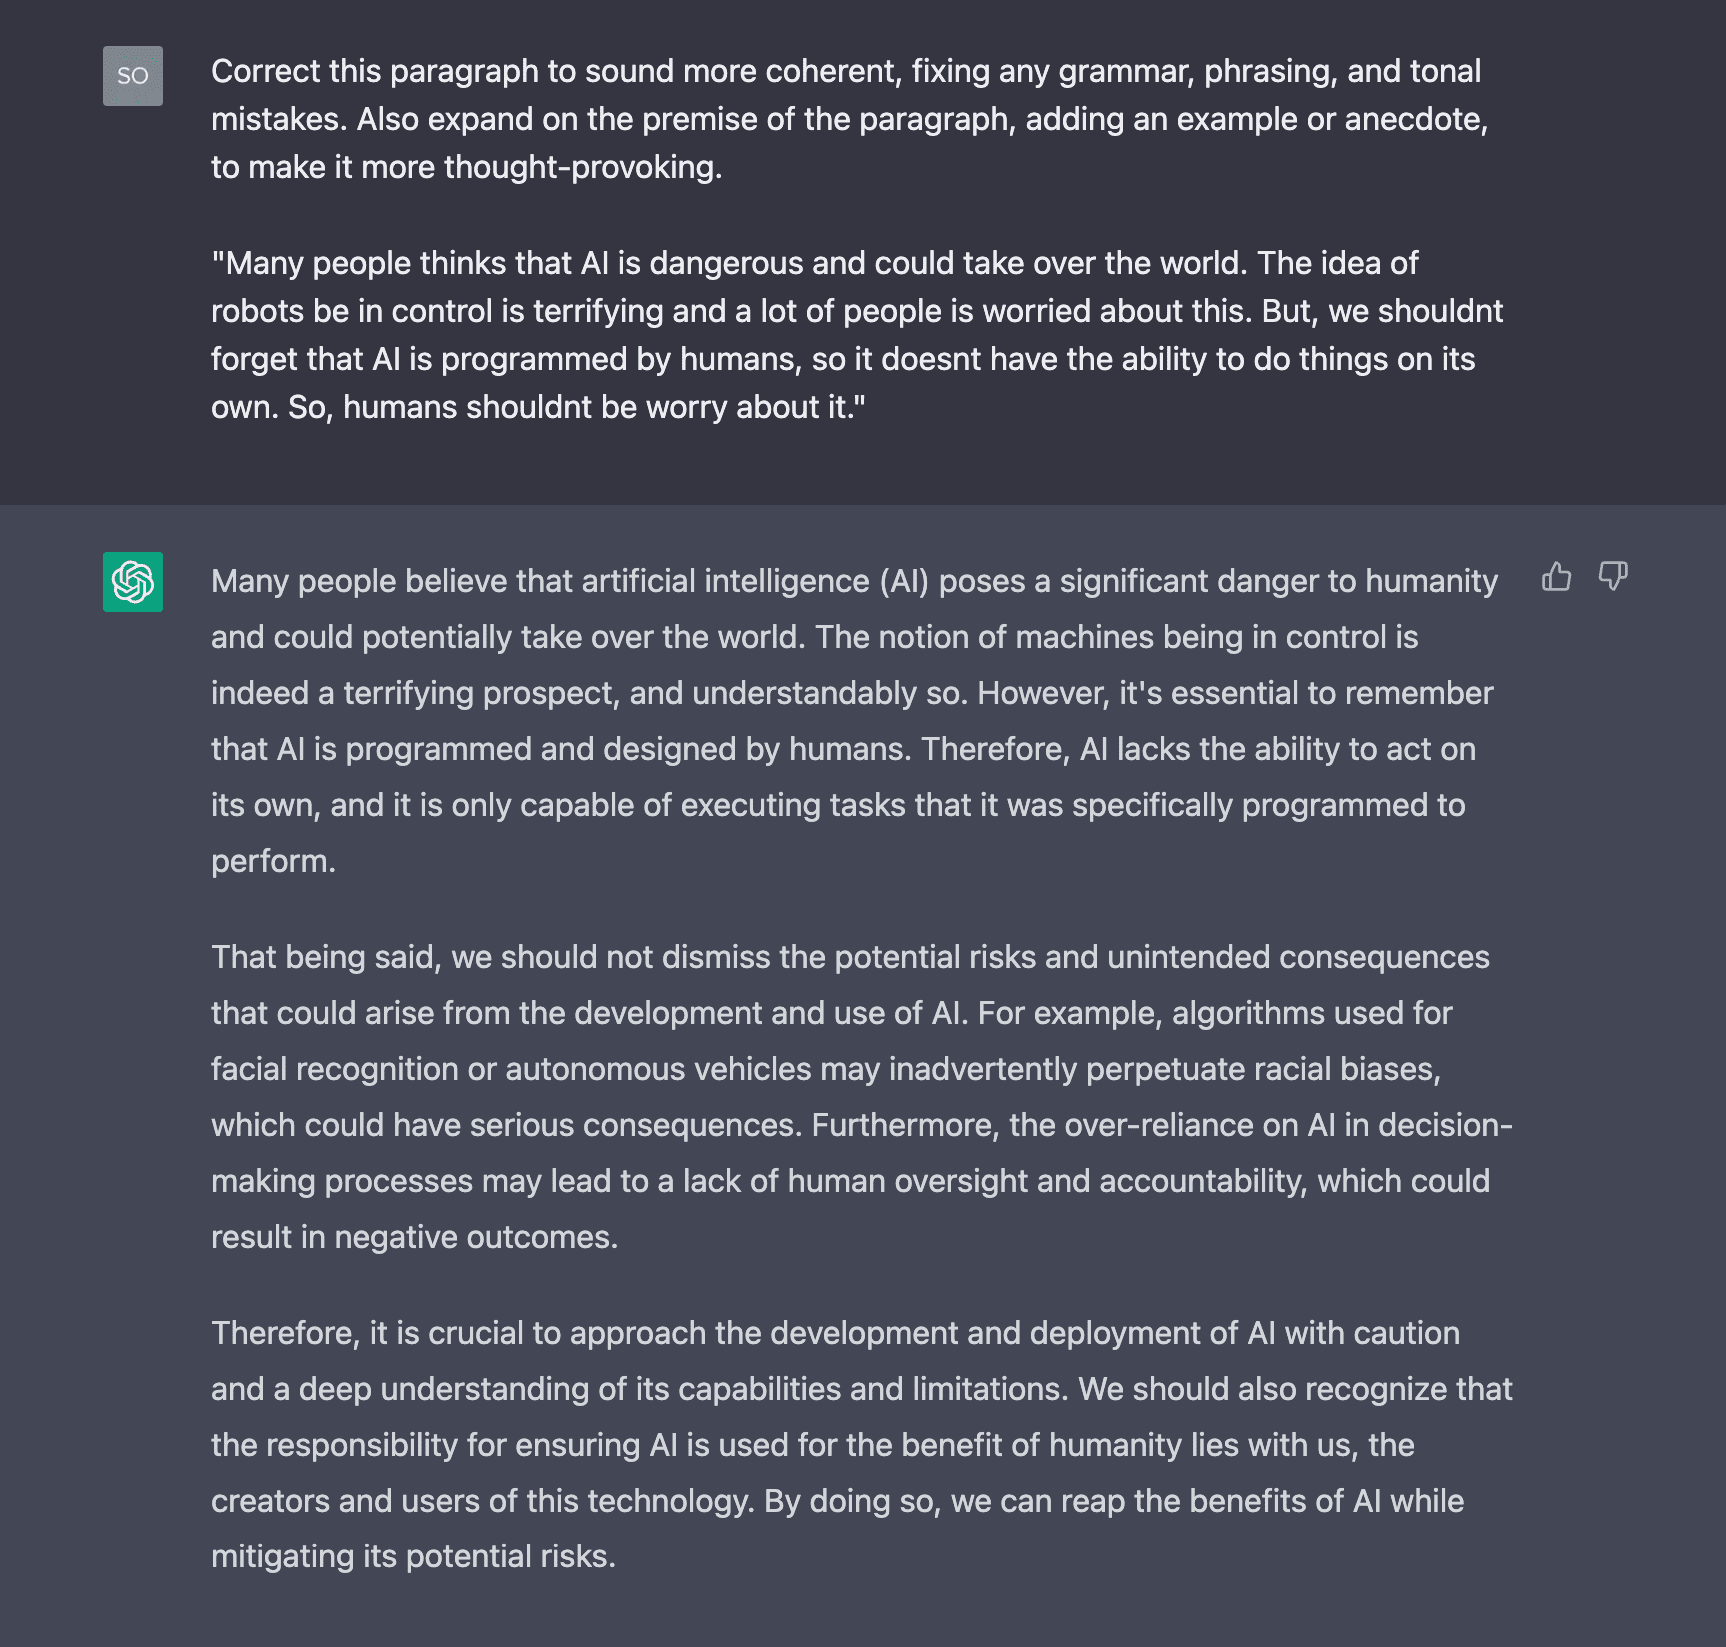Click the thumbs up button to like response
Viewport: 1726px width, 1647px height.
[x=1558, y=577]
